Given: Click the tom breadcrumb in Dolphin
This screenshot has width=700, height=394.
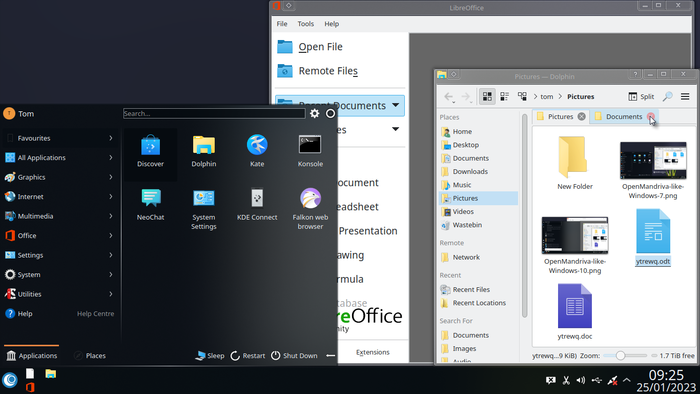Looking at the screenshot, I should point(546,96).
